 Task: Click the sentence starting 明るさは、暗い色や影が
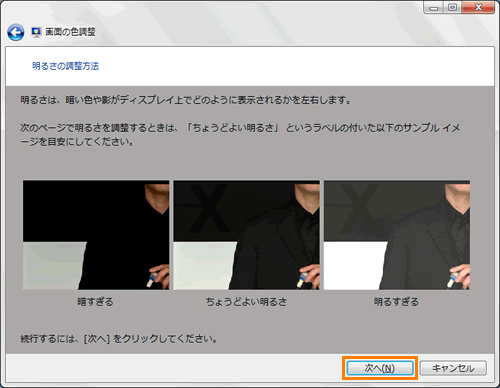coord(186,100)
